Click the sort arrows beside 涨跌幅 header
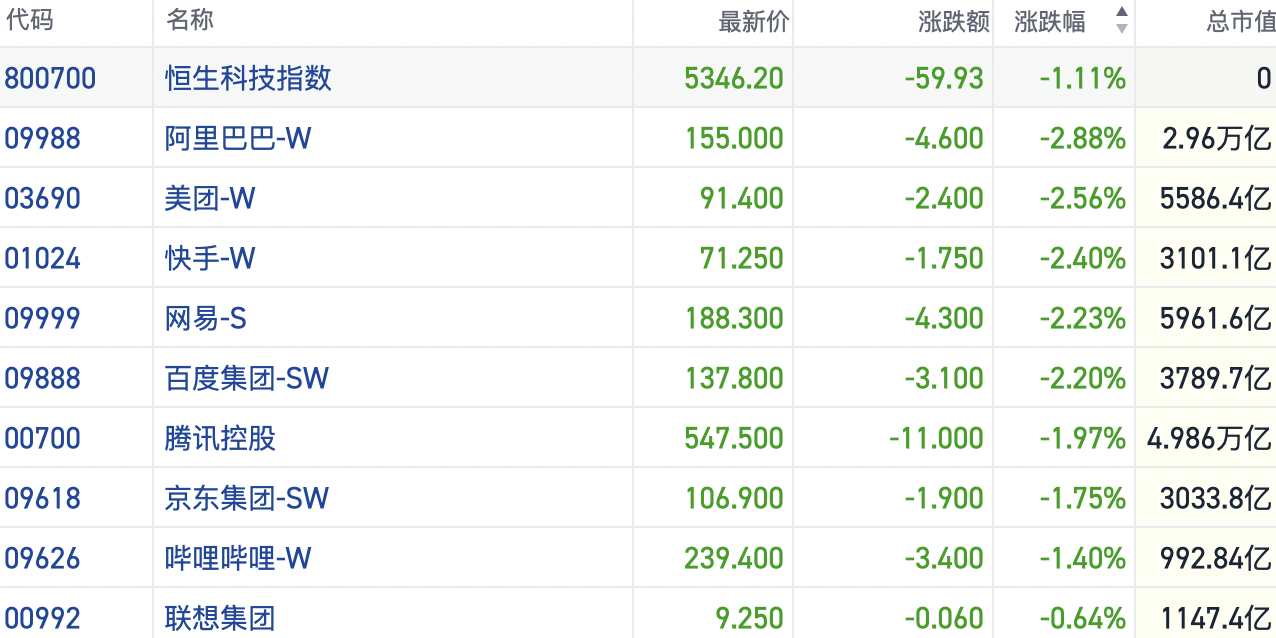 tap(1121, 20)
